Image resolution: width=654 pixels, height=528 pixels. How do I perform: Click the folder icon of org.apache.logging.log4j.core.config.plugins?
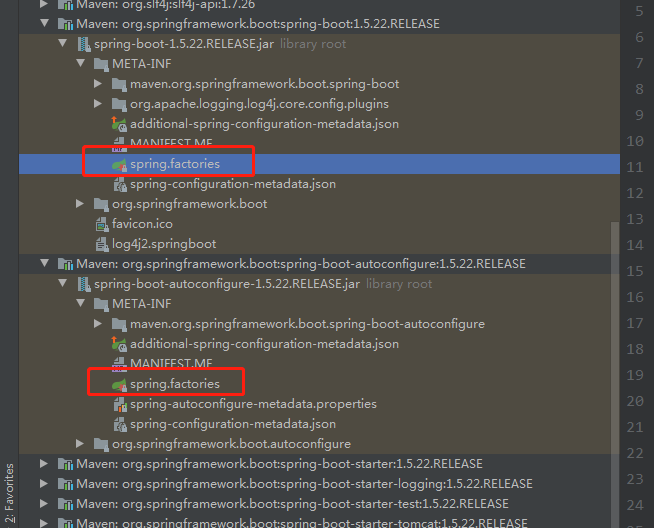coord(119,104)
